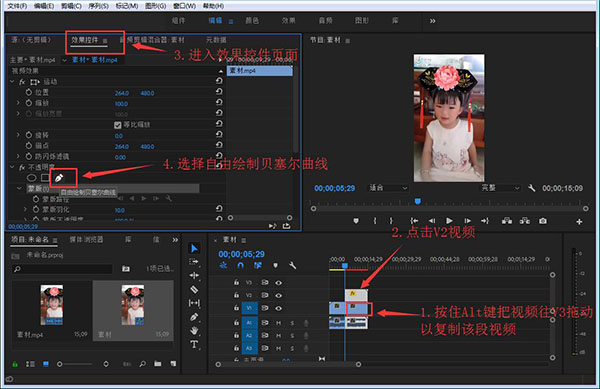
Task: Toggle lock on V3 track
Action: (x=236, y=282)
